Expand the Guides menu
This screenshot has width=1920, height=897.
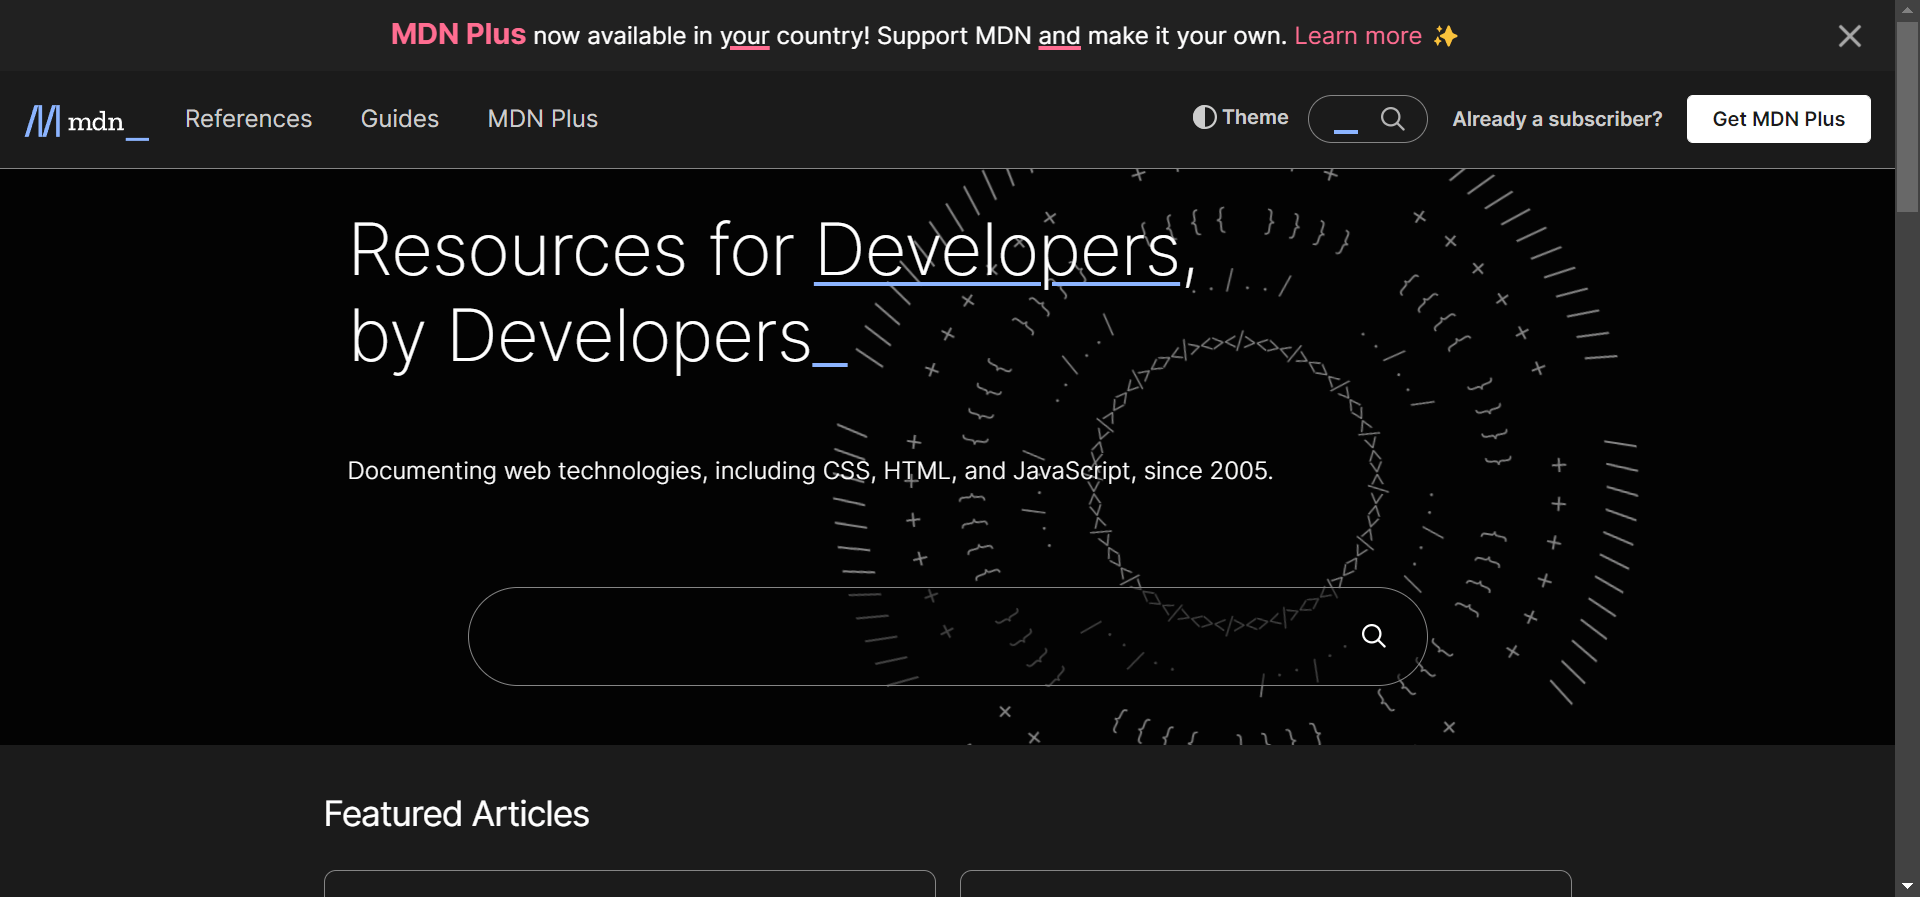pyautogui.click(x=400, y=119)
